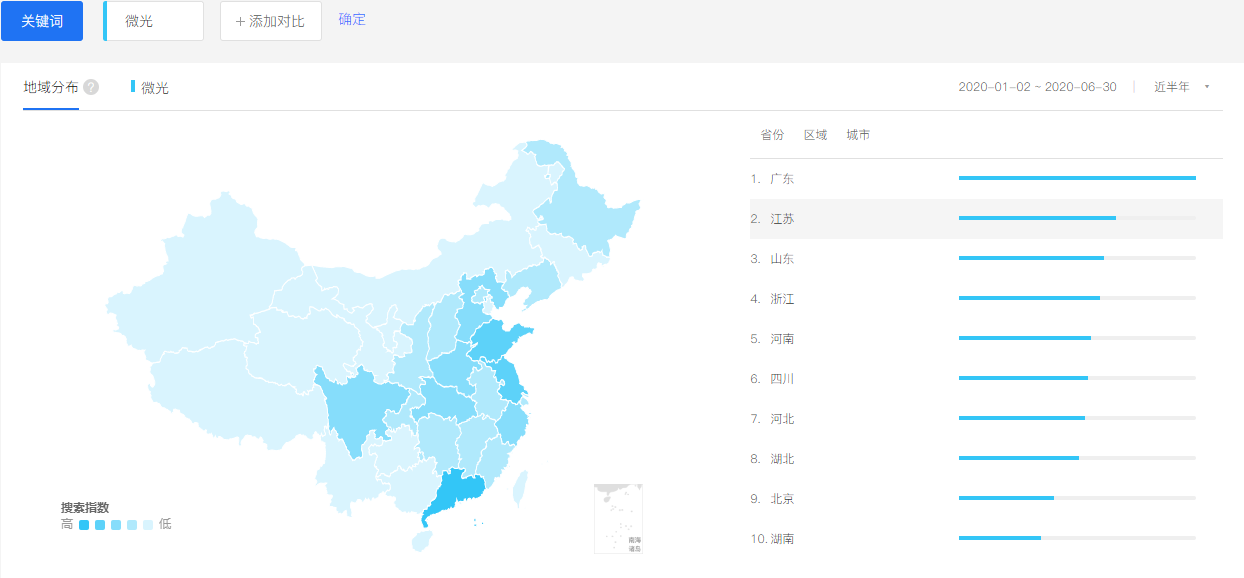Click the darkest search index legend swatch
This screenshot has width=1244, height=578.
tap(84, 524)
